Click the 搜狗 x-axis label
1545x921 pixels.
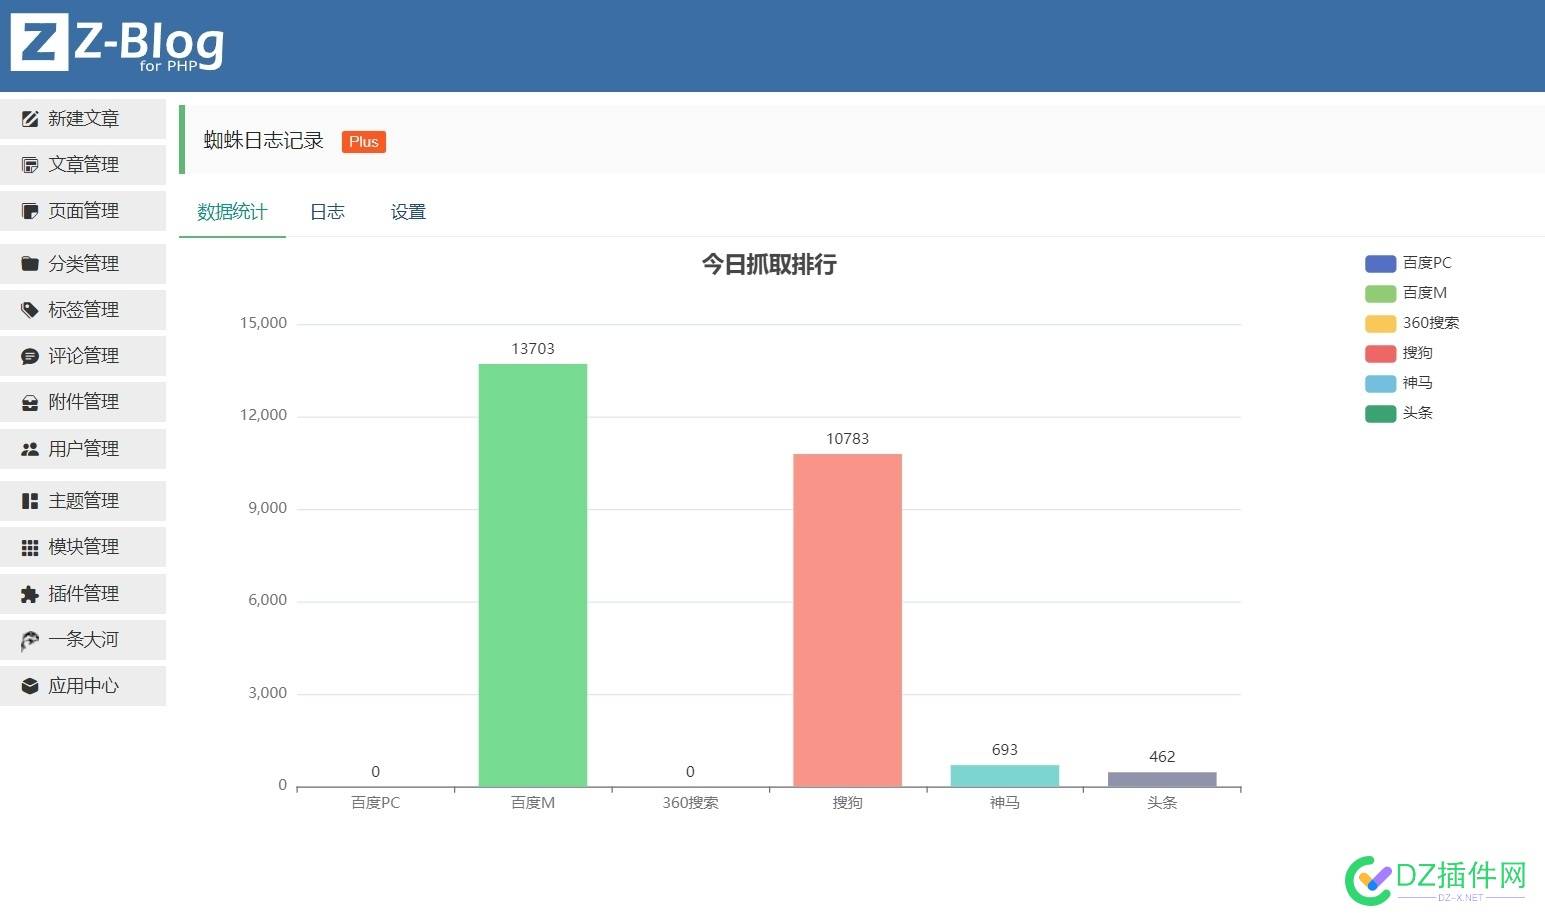847,803
